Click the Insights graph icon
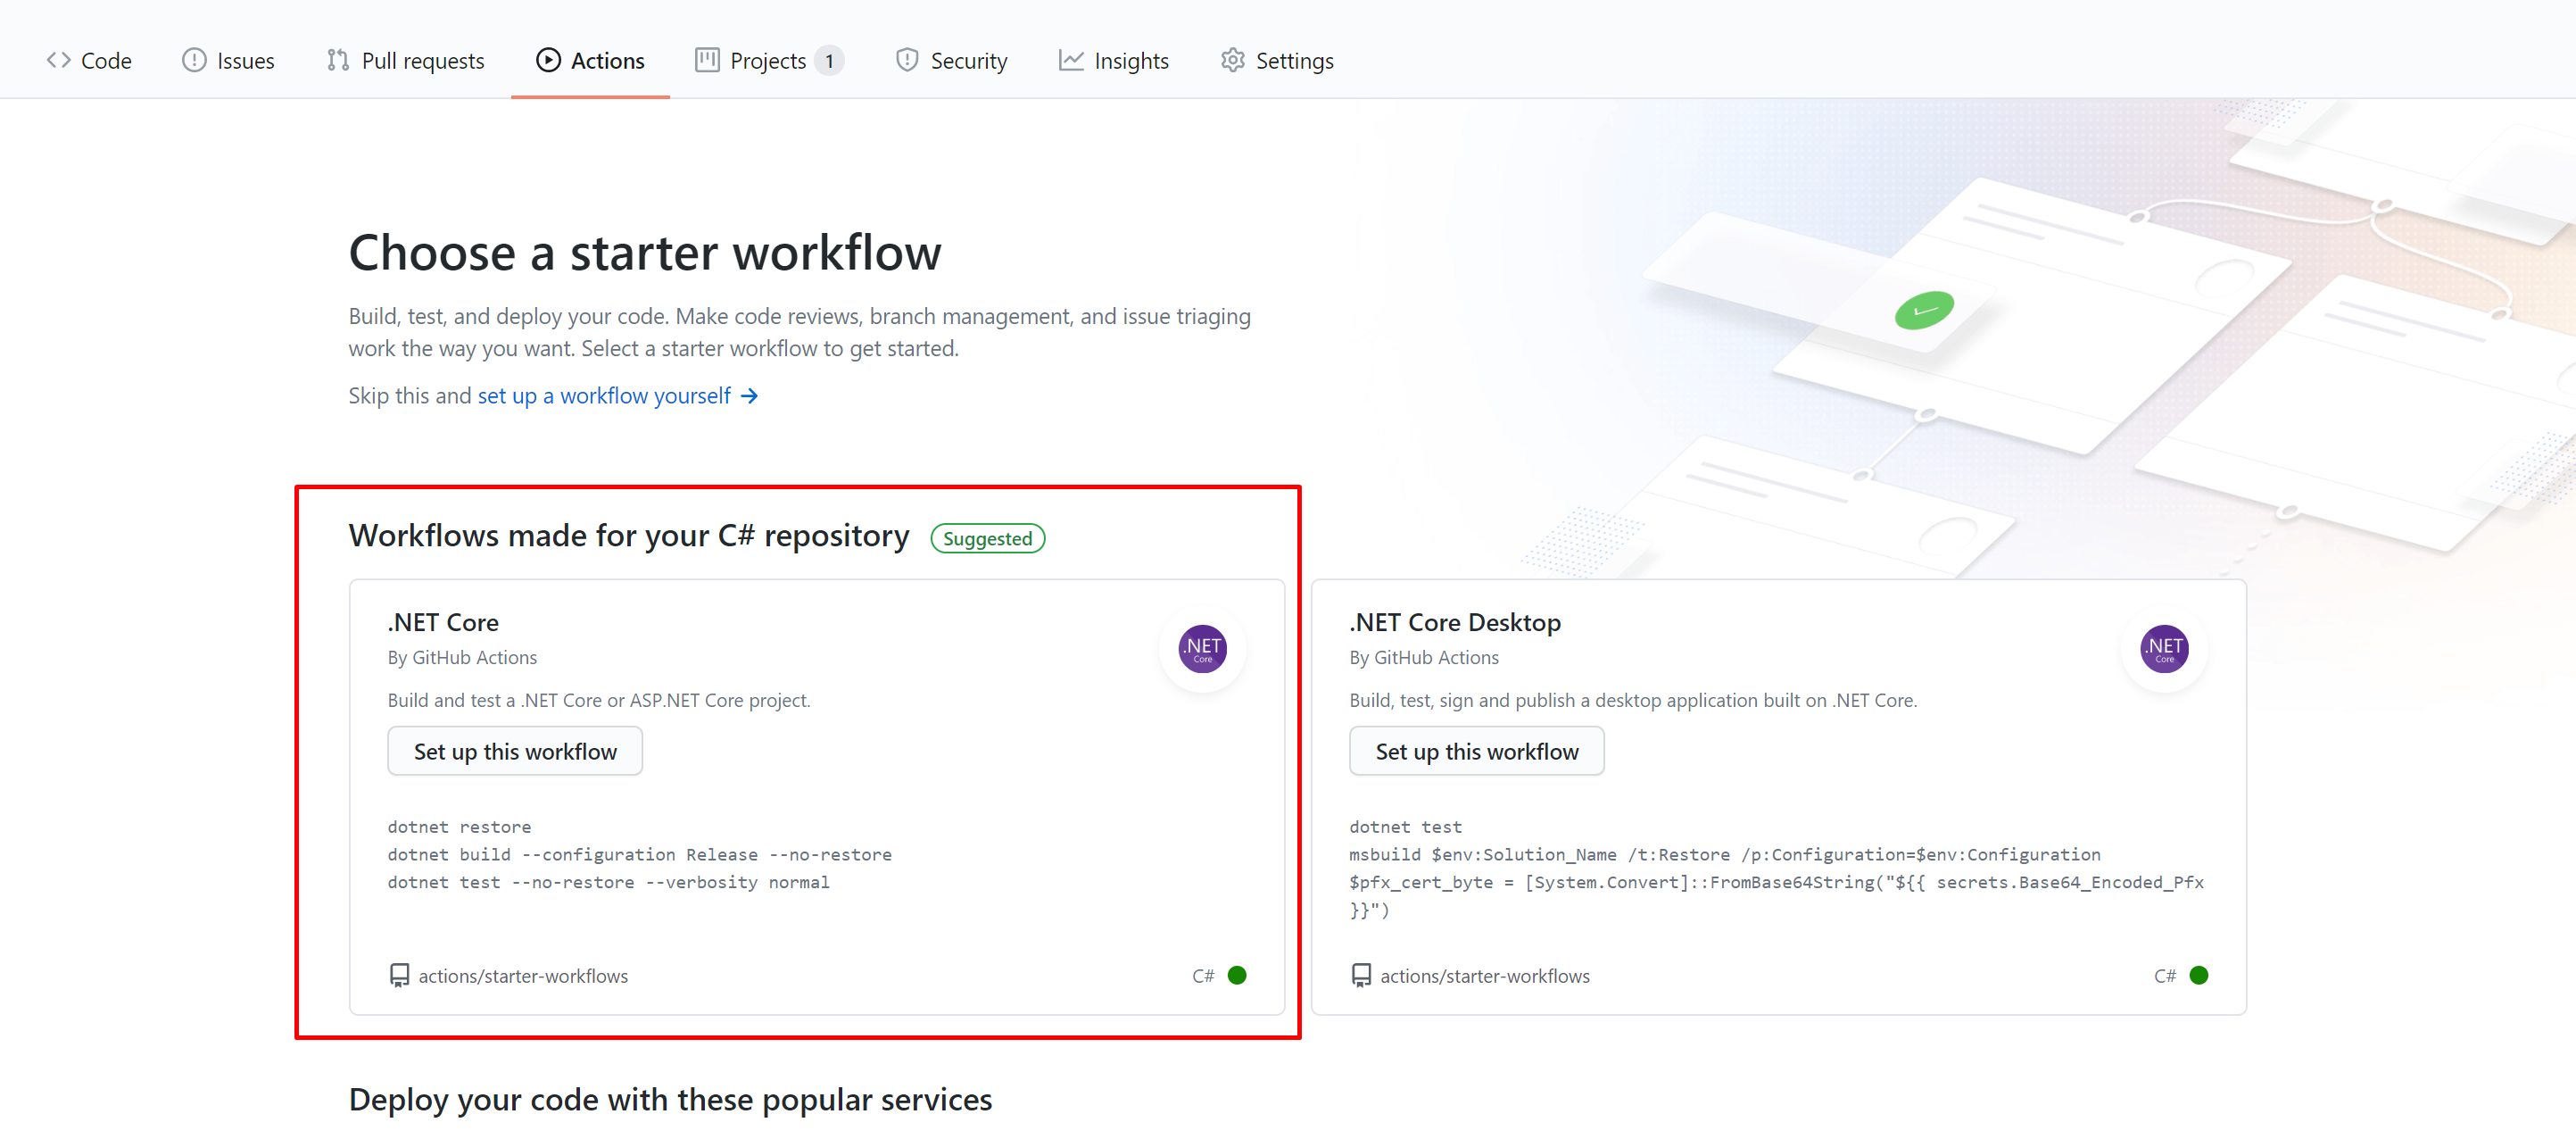 pos(1071,60)
